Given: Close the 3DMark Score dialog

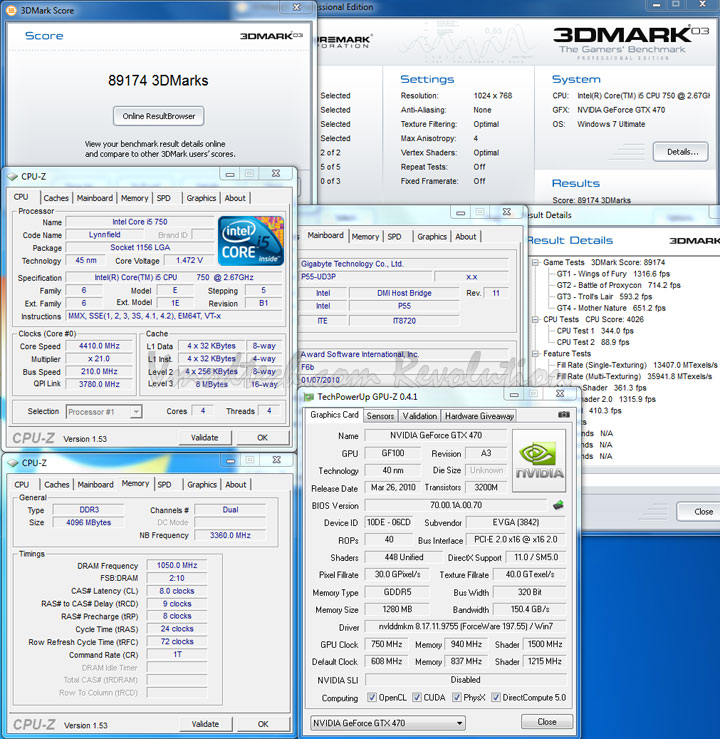Looking at the screenshot, I should pos(296,7).
